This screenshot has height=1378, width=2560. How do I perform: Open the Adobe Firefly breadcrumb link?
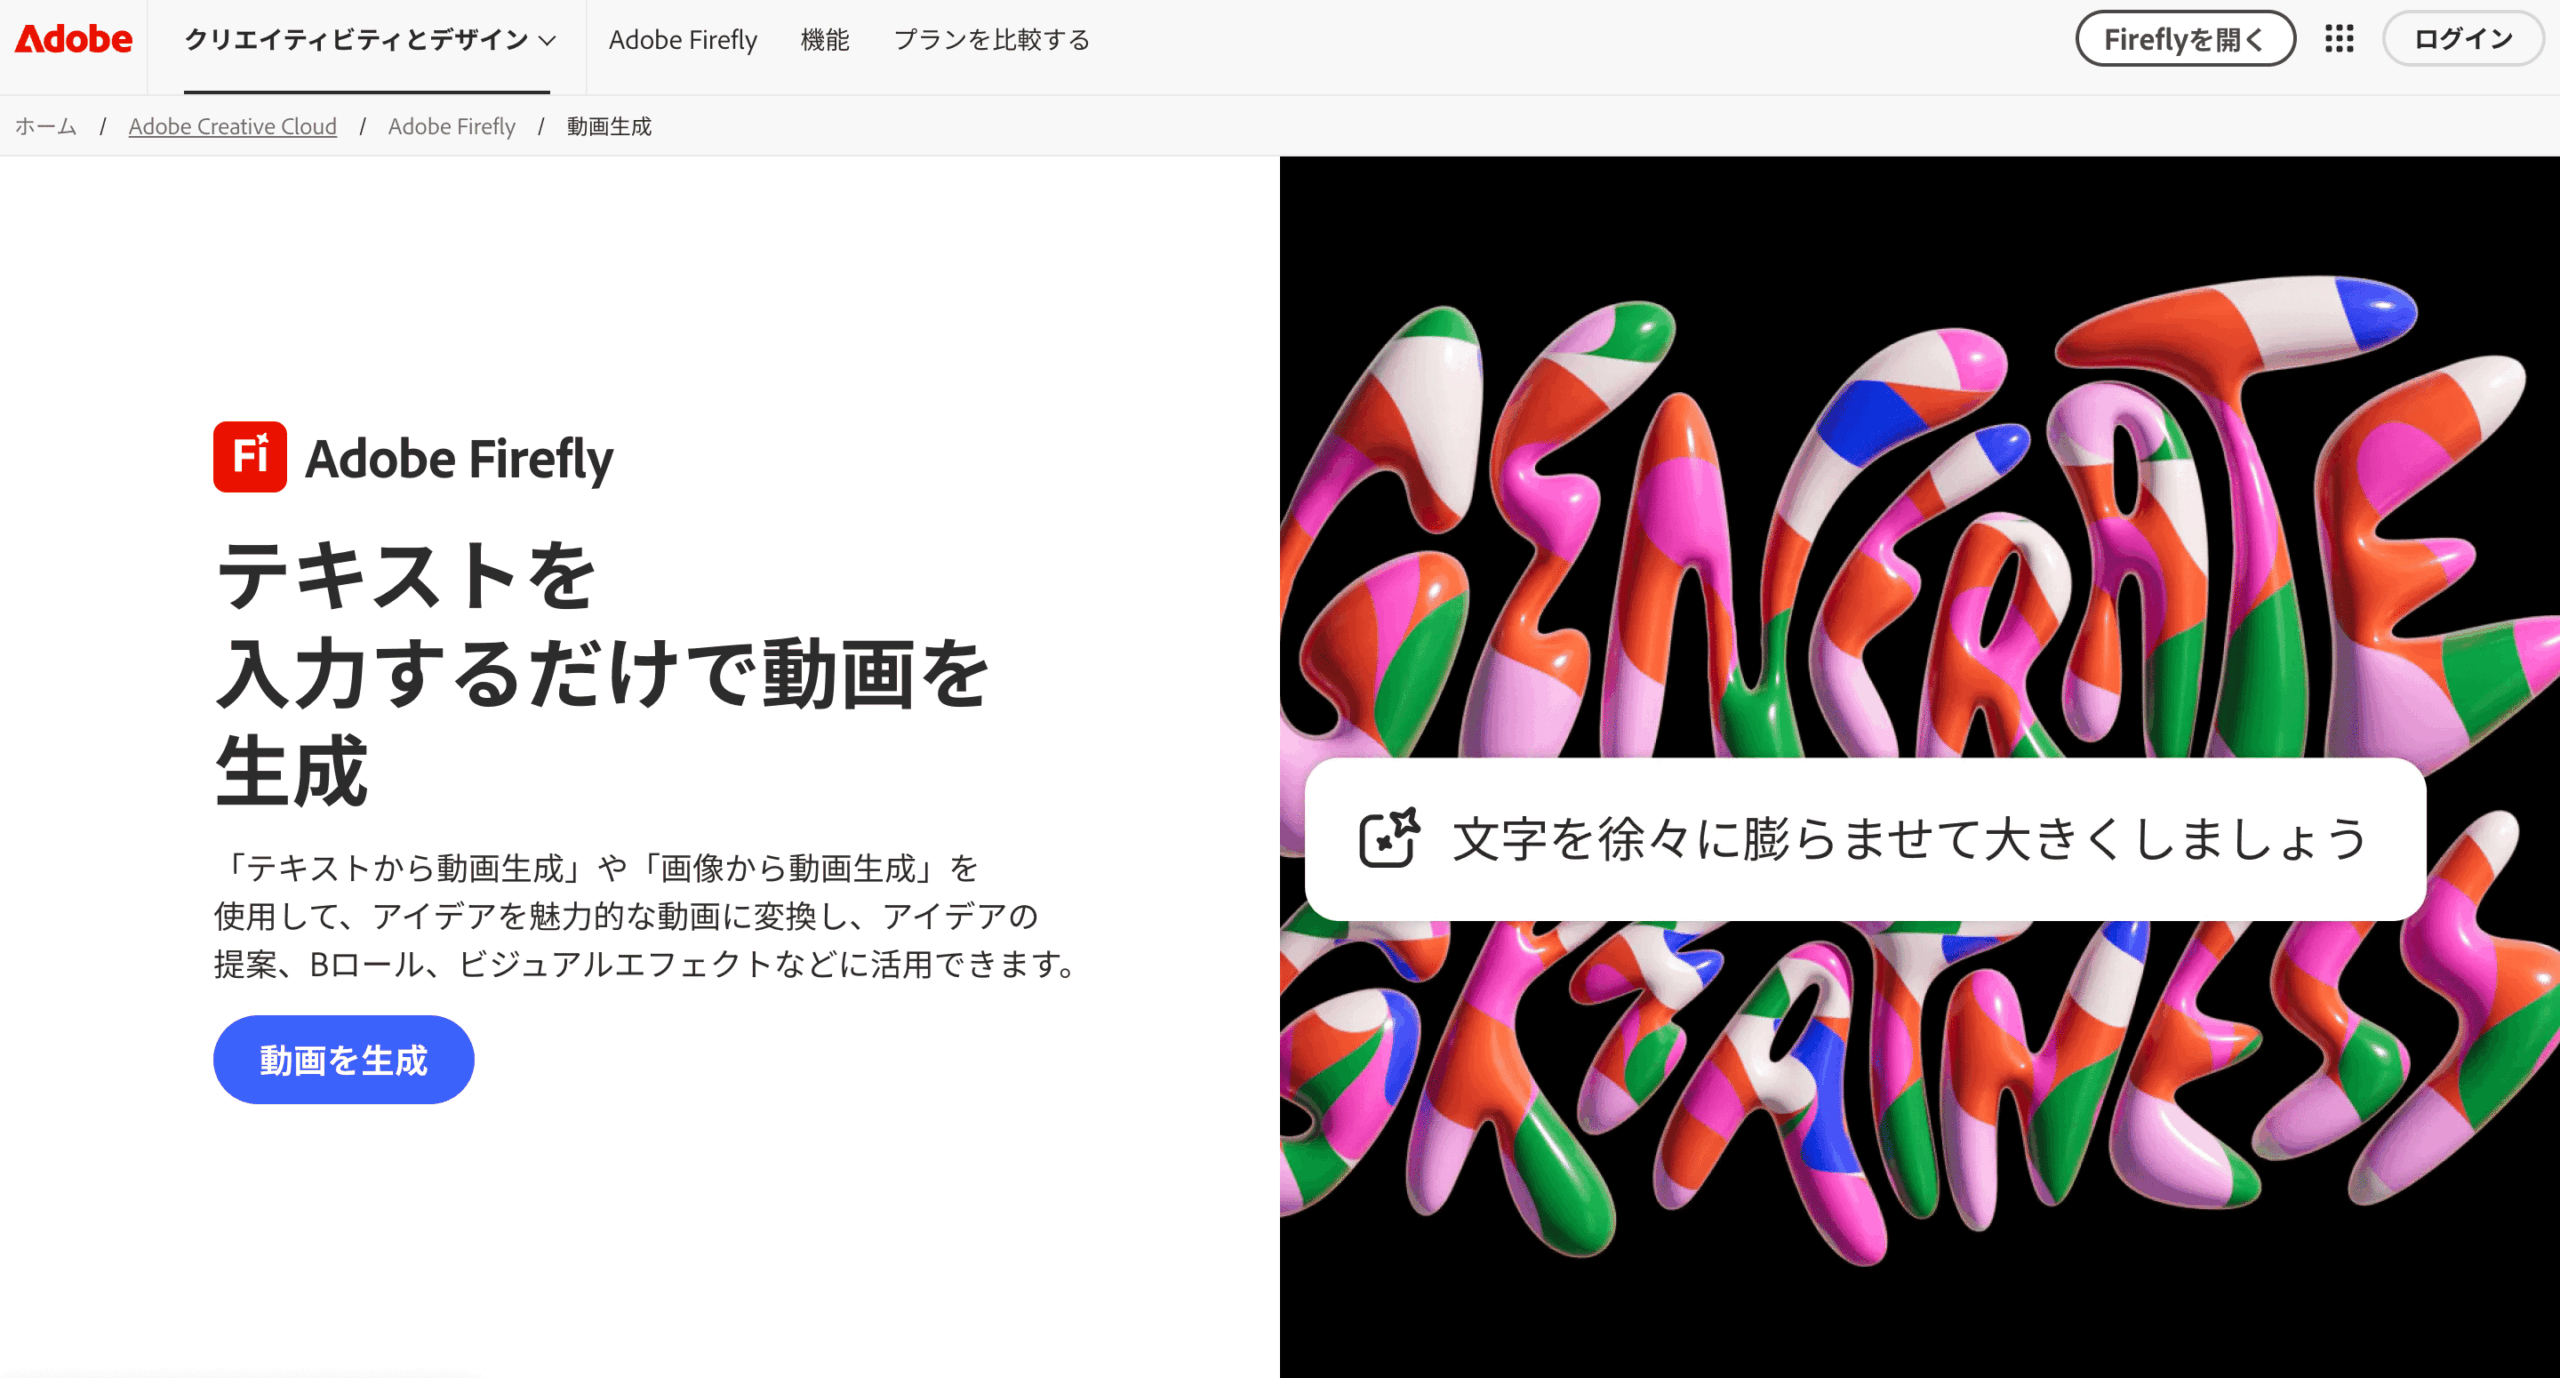tap(451, 126)
